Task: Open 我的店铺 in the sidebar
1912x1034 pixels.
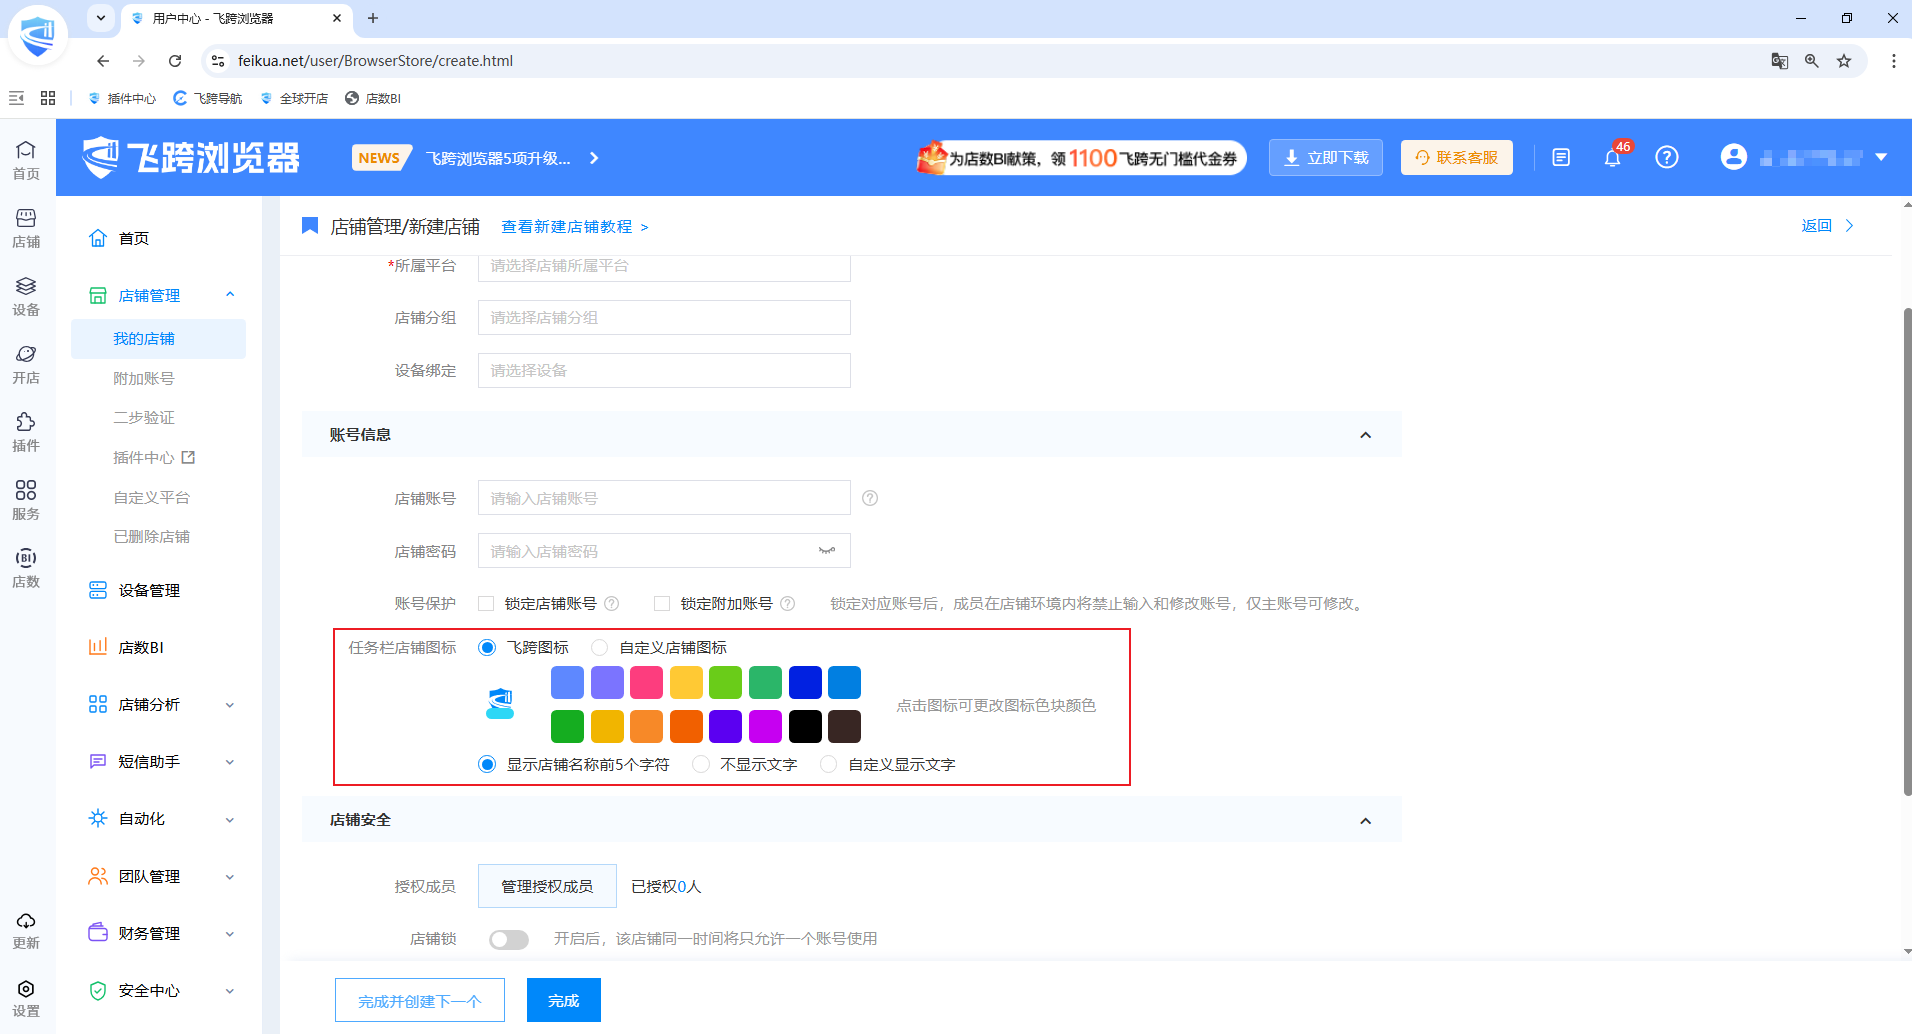Action: coord(158,339)
